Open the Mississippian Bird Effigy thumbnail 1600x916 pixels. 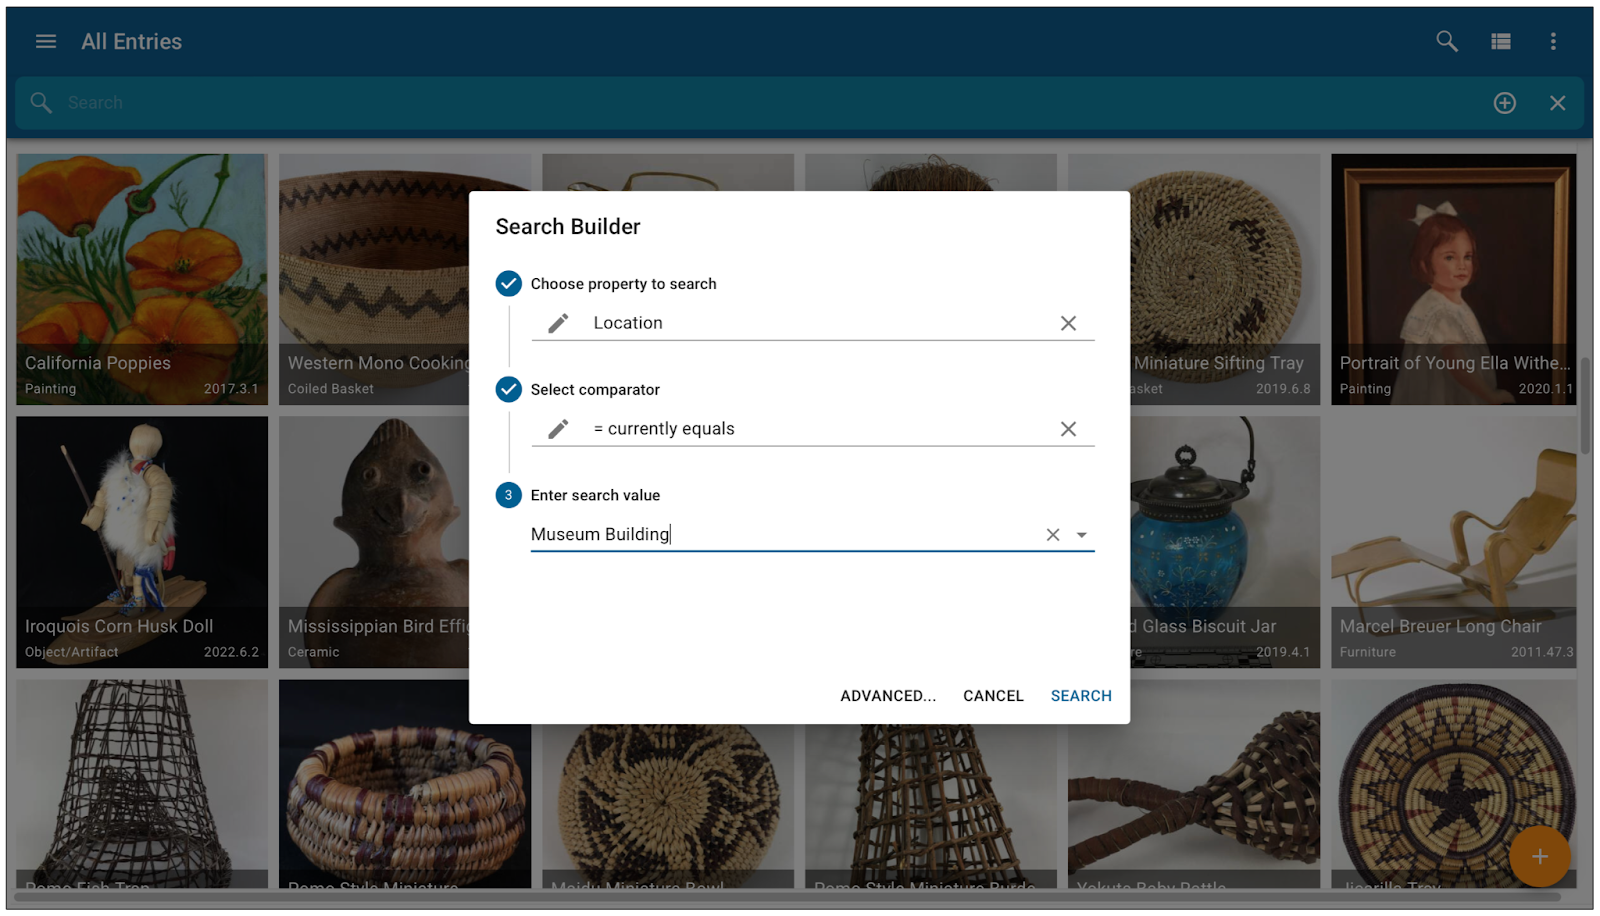pos(374,542)
